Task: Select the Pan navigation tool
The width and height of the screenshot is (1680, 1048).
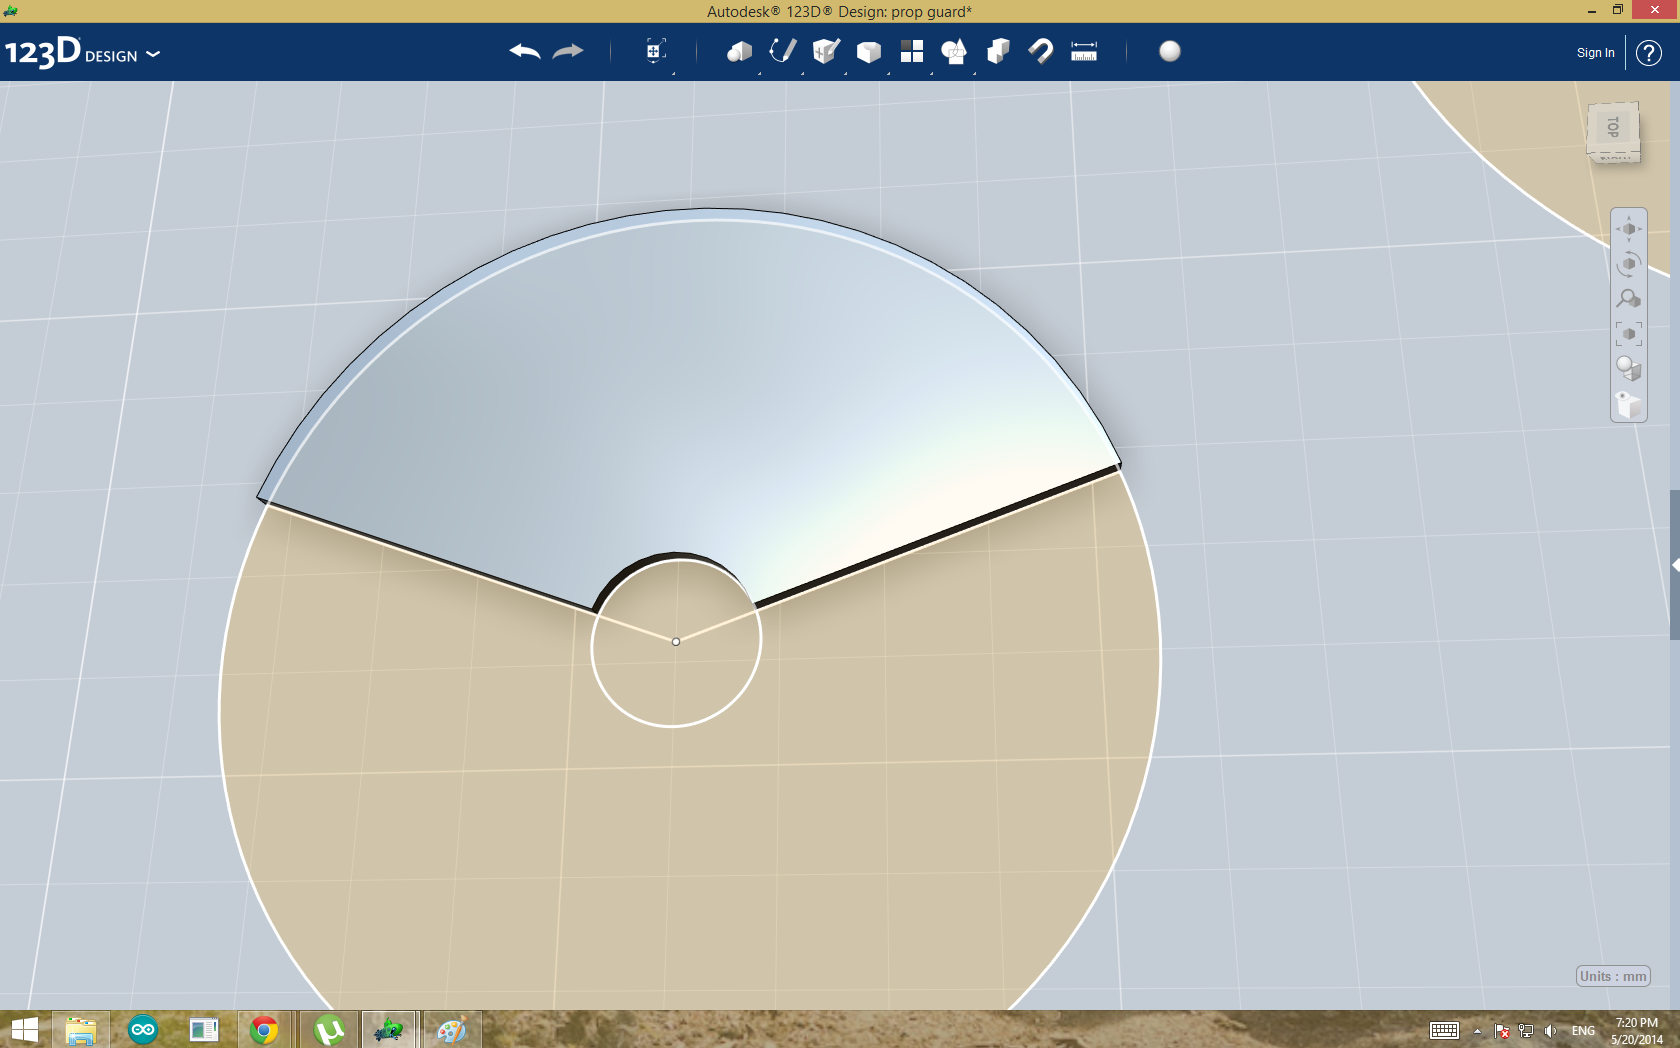Action: point(1629,229)
